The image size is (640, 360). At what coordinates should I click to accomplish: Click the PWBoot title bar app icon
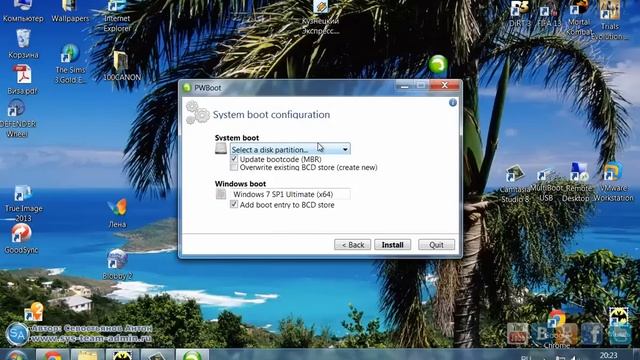(x=187, y=88)
